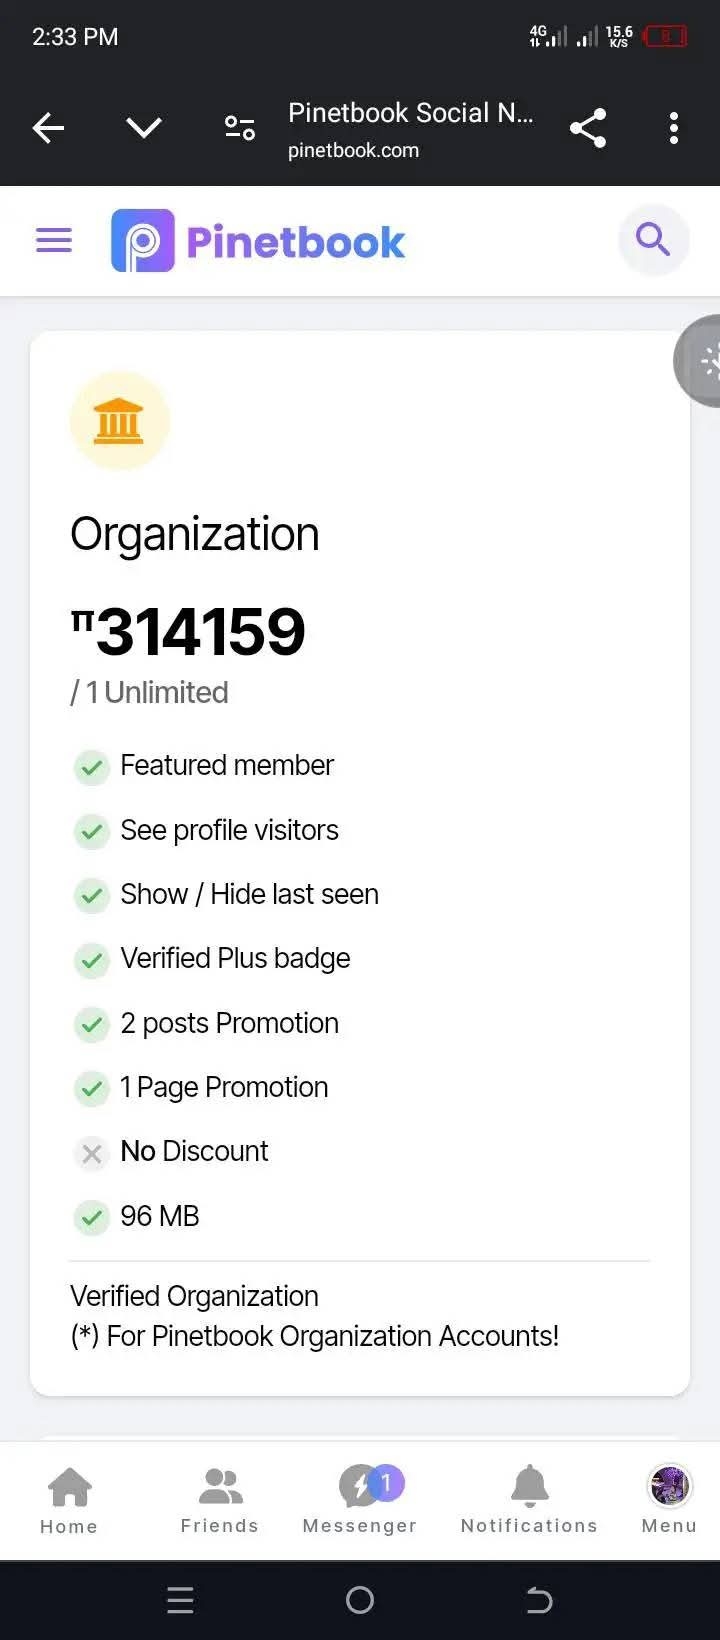Open Messenger with one unread message
The image size is (720, 1640).
360,1499
